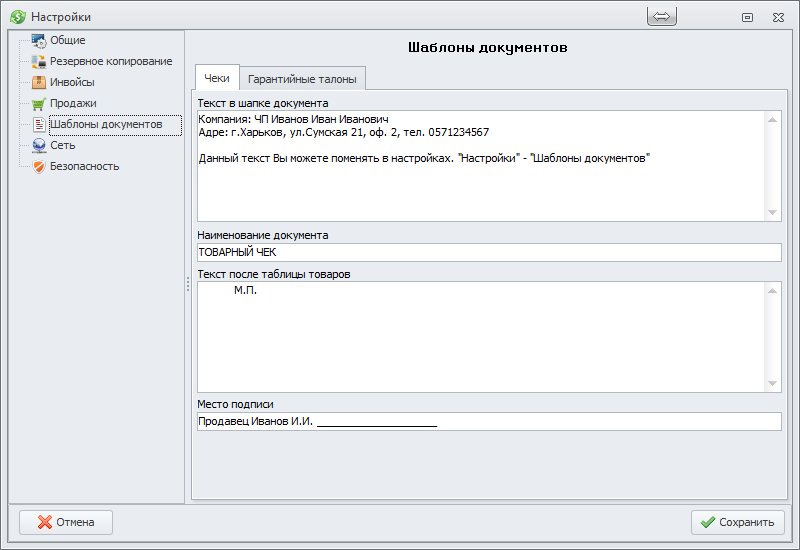
Task: Click into the Наименование документа field
Action: [x=488, y=253]
